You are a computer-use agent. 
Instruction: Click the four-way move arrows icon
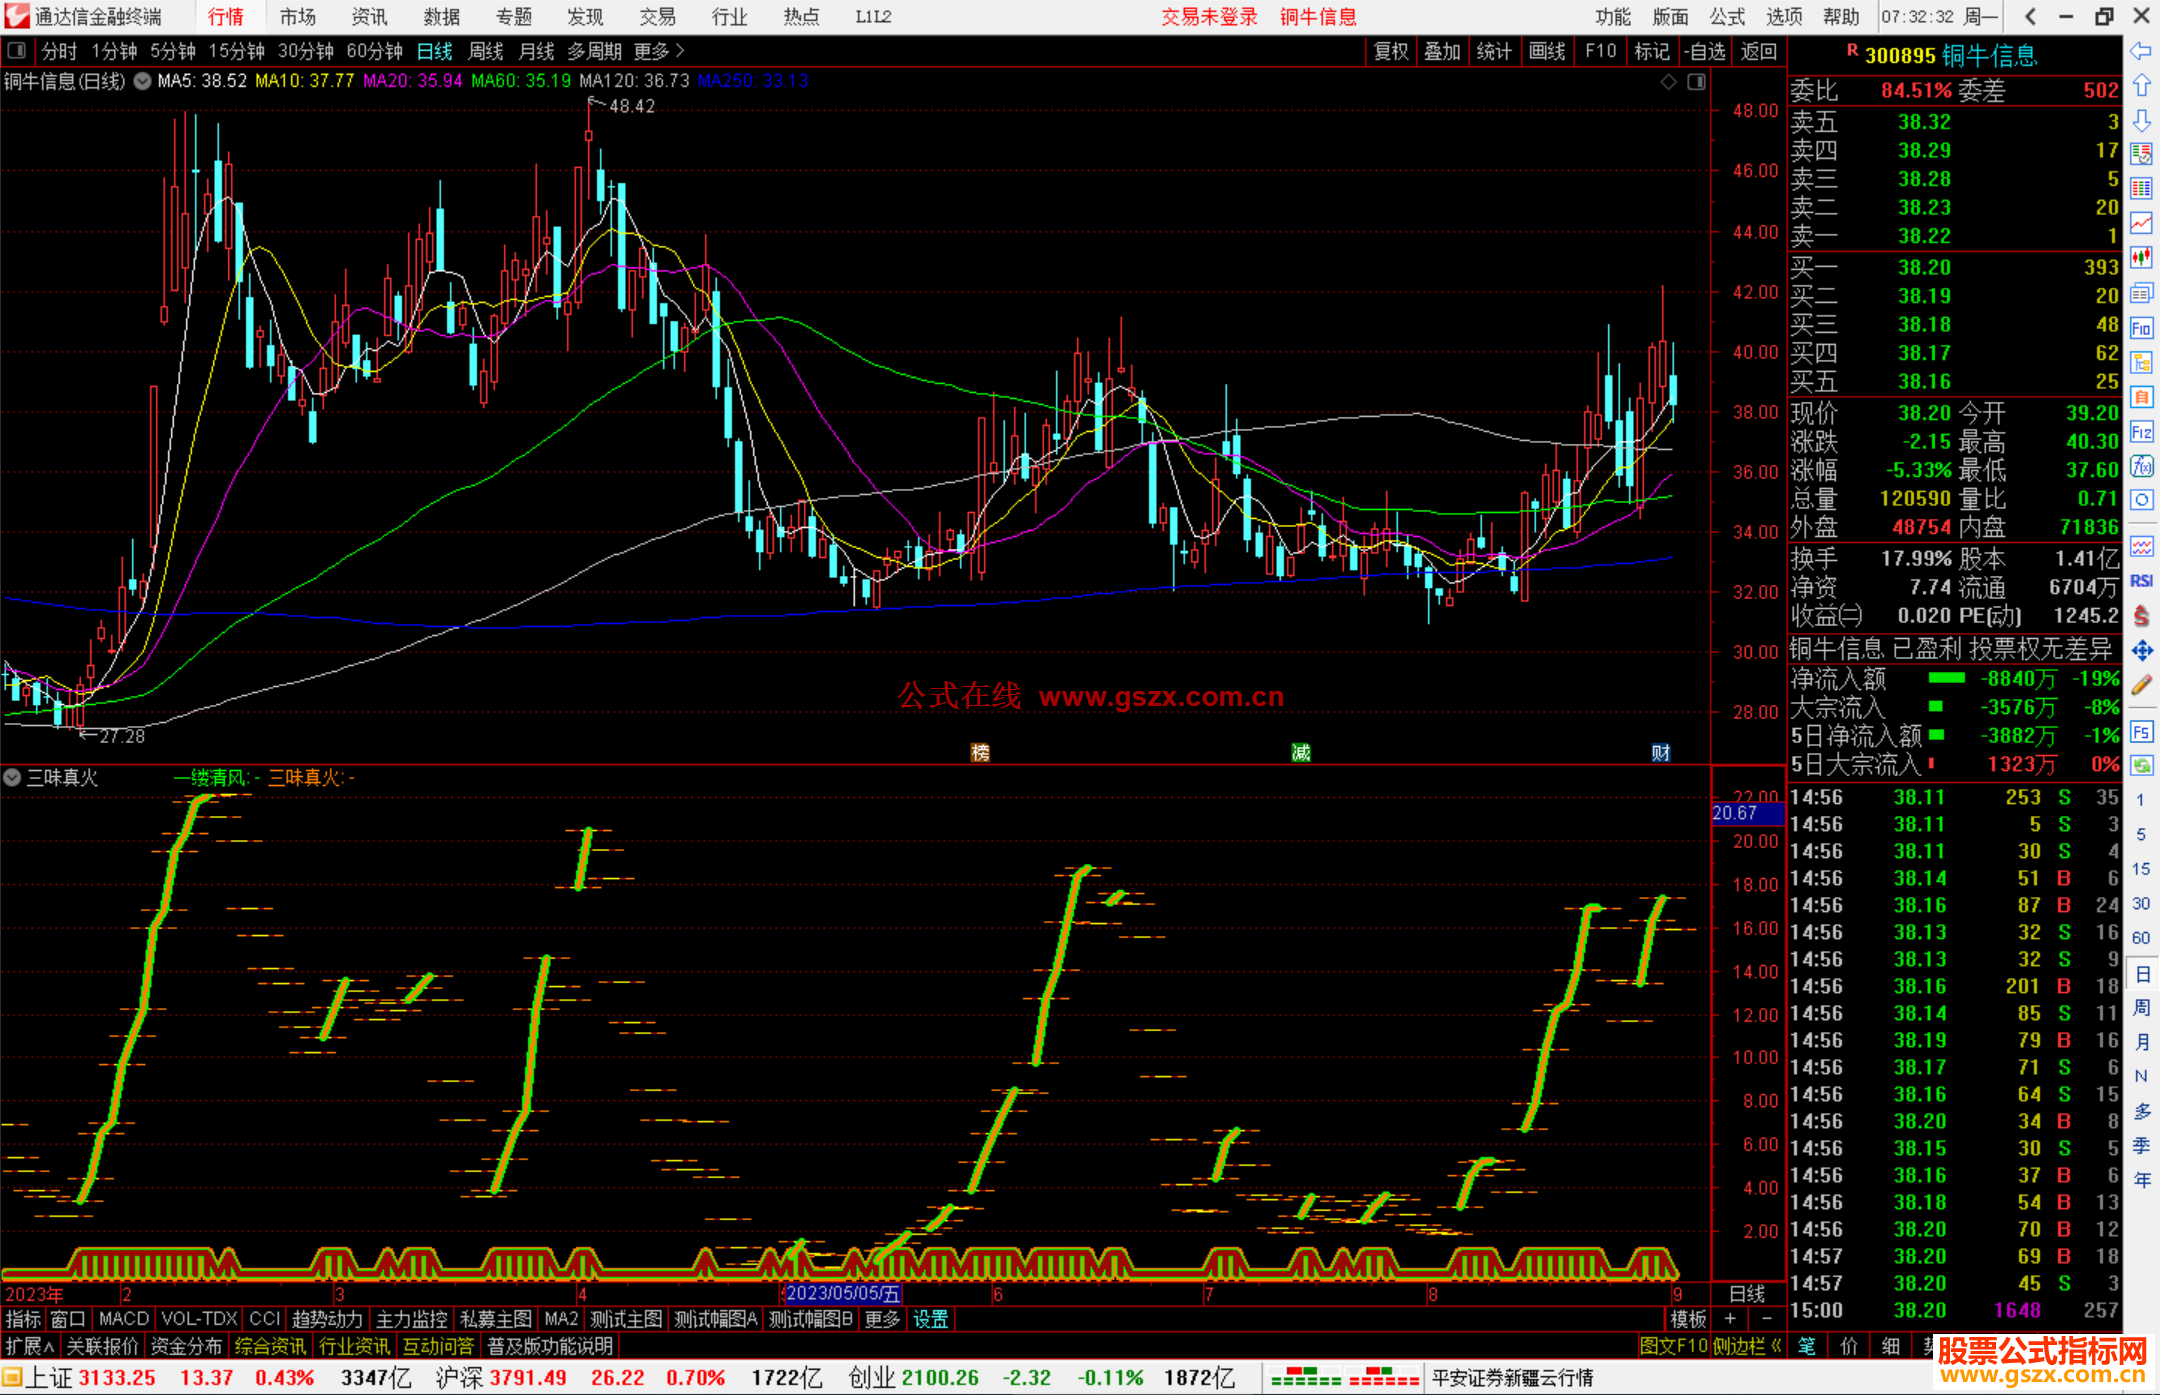[x=2141, y=651]
